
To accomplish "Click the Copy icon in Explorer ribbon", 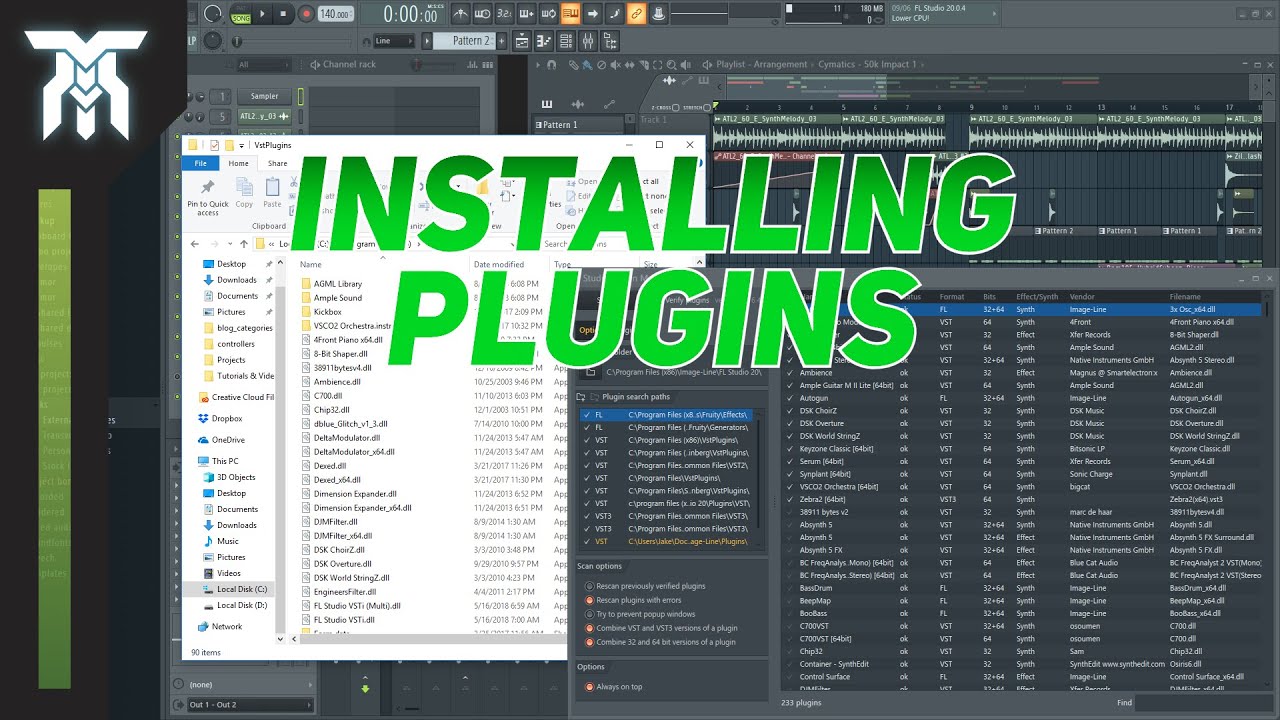I will coord(244,193).
